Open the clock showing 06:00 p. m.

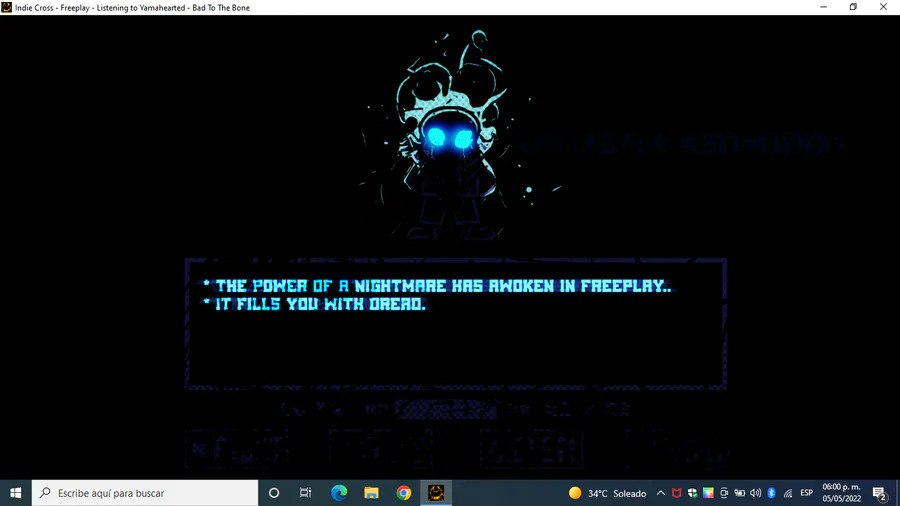(841, 493)
